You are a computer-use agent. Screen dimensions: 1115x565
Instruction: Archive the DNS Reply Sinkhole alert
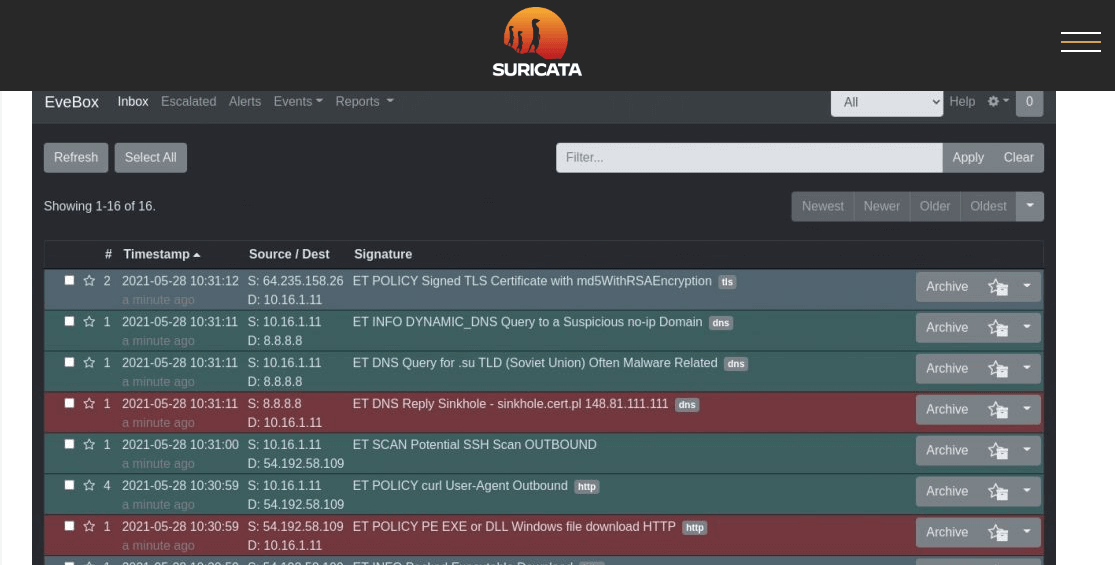947,409
